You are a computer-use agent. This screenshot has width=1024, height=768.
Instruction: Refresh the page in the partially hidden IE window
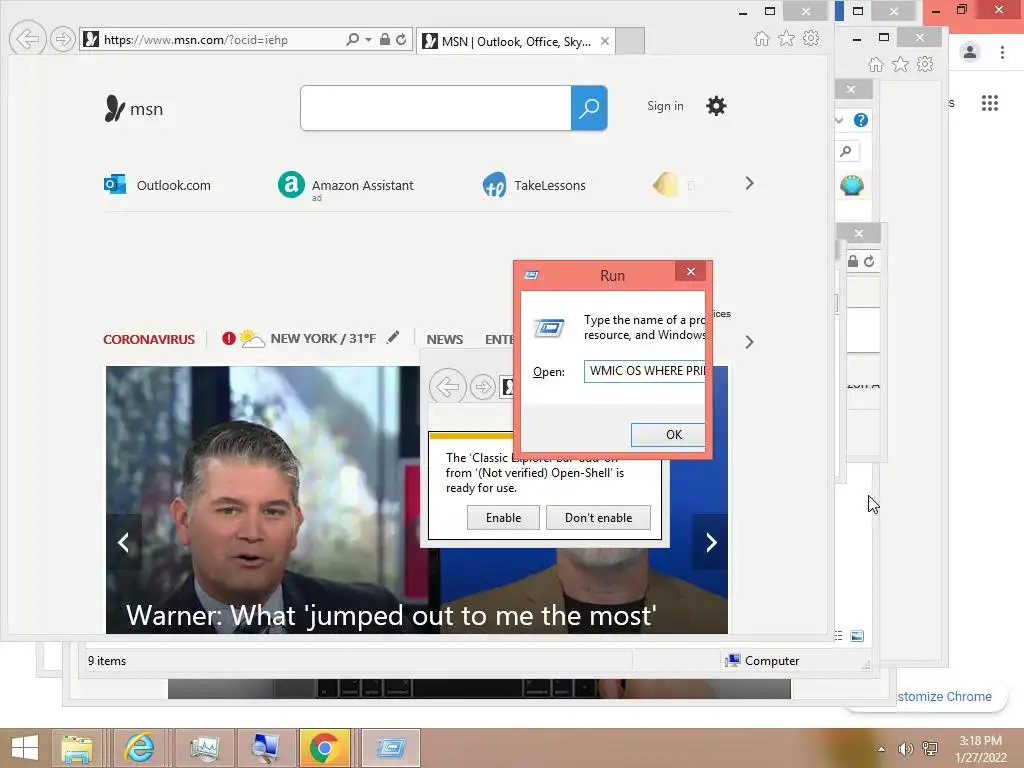pos(869,261)
